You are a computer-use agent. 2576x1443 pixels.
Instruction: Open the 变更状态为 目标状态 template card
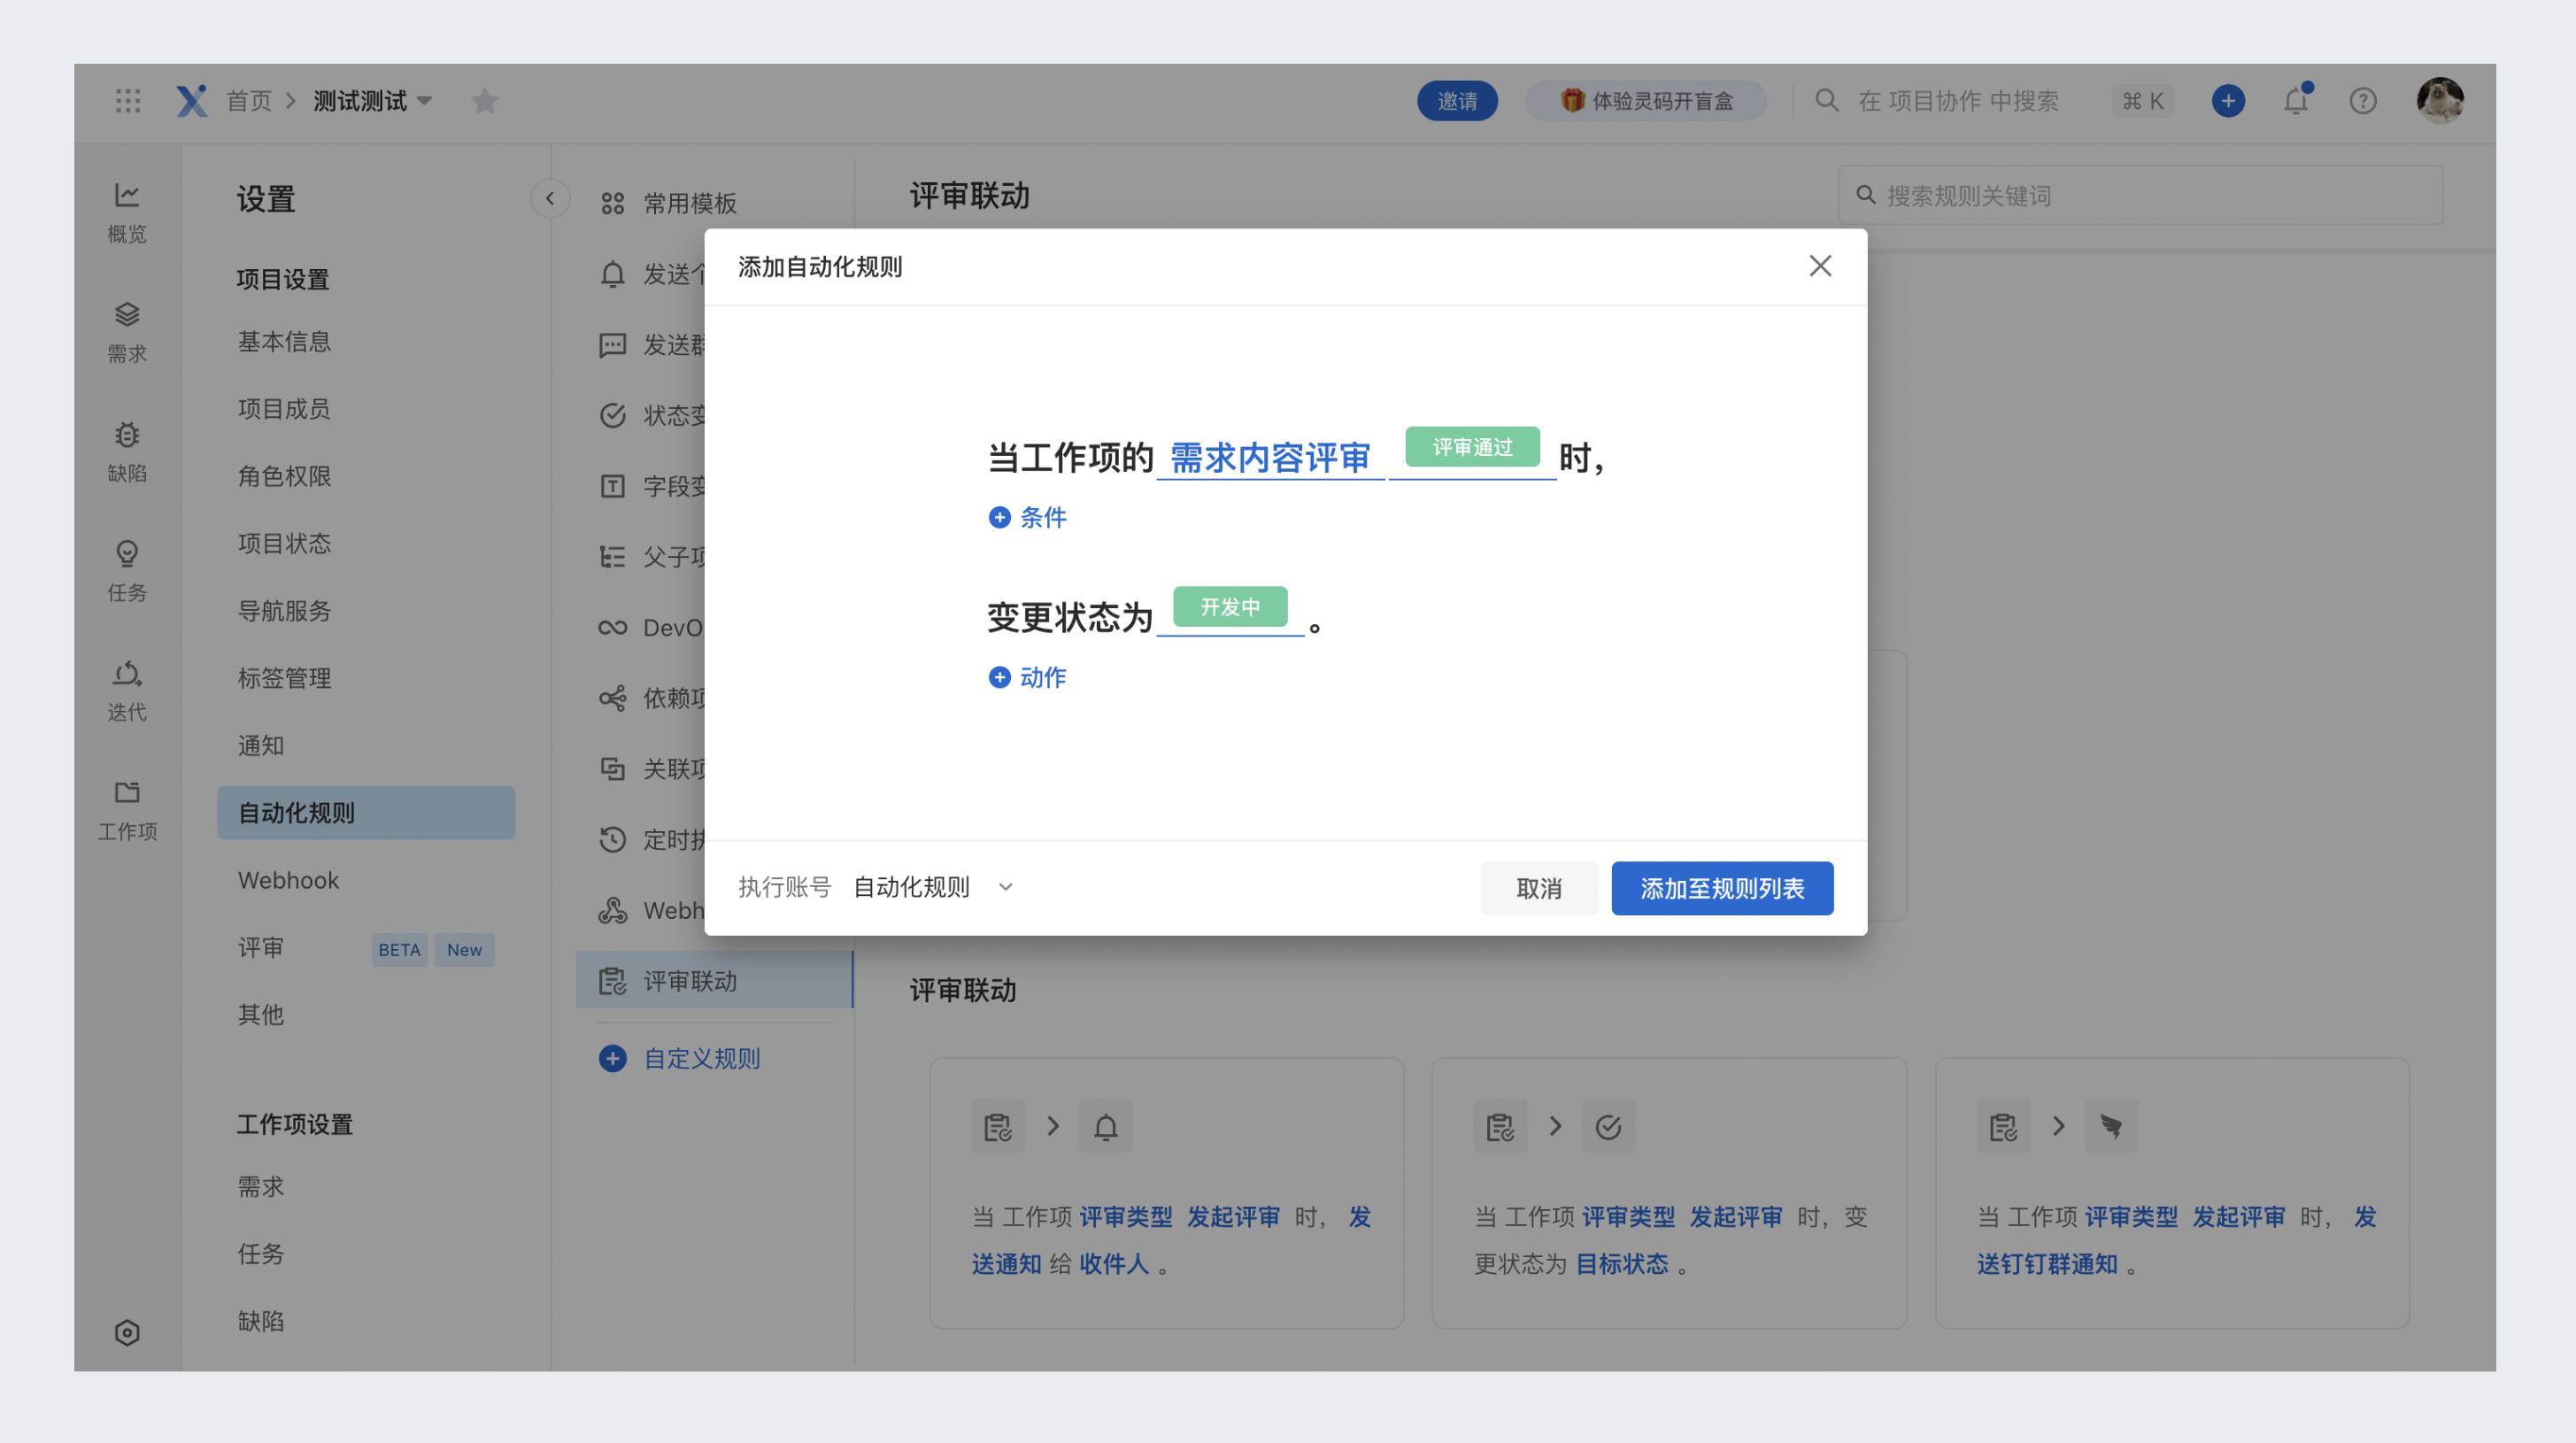(x=1669, y=1193)
